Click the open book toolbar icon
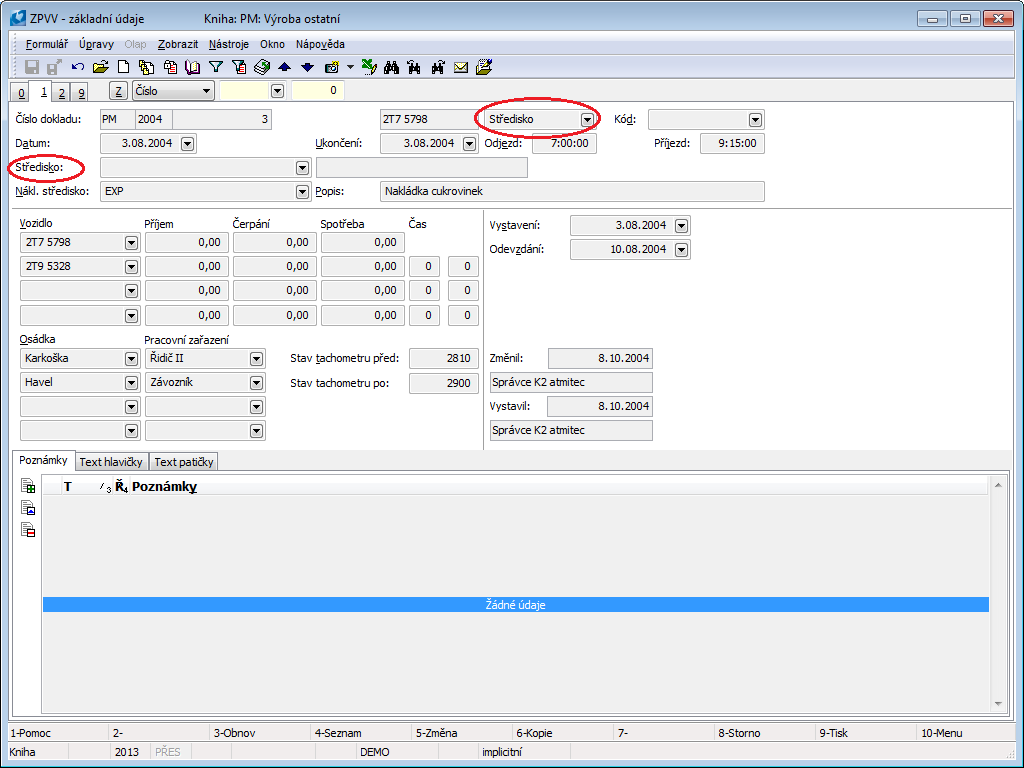 click(x=193, y=67)
